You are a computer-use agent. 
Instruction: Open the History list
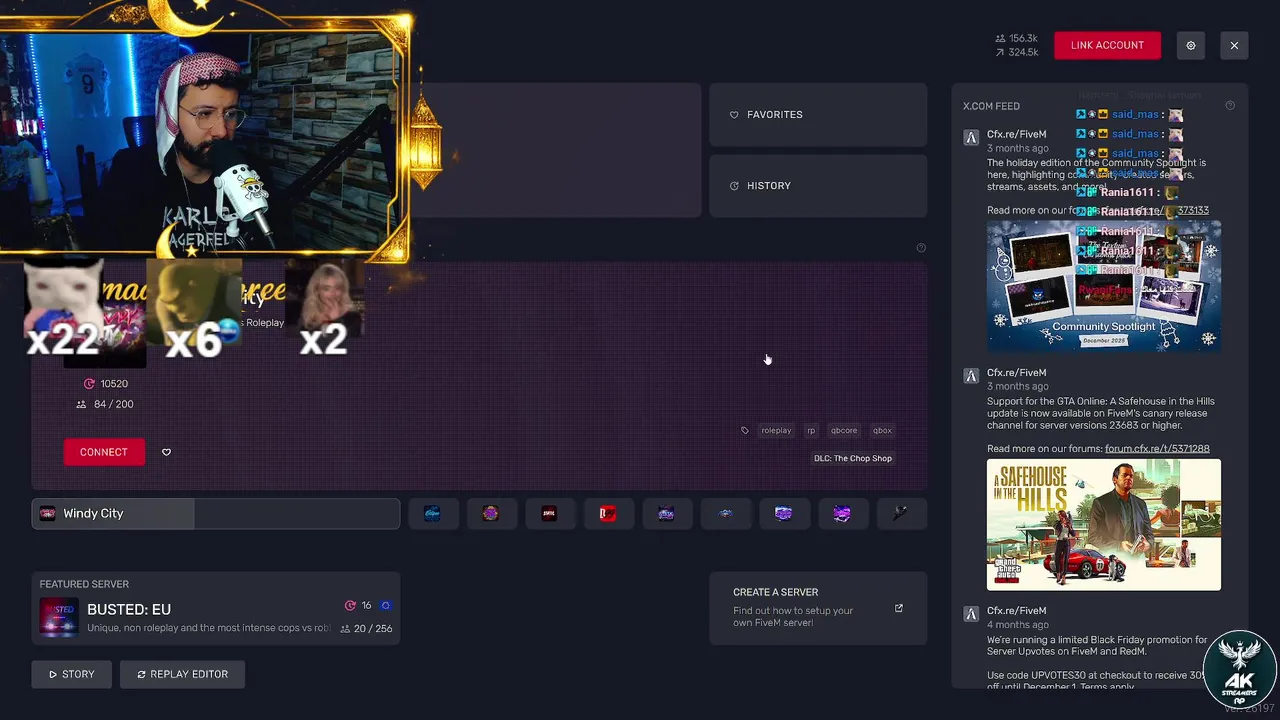[x=818, y=185]
